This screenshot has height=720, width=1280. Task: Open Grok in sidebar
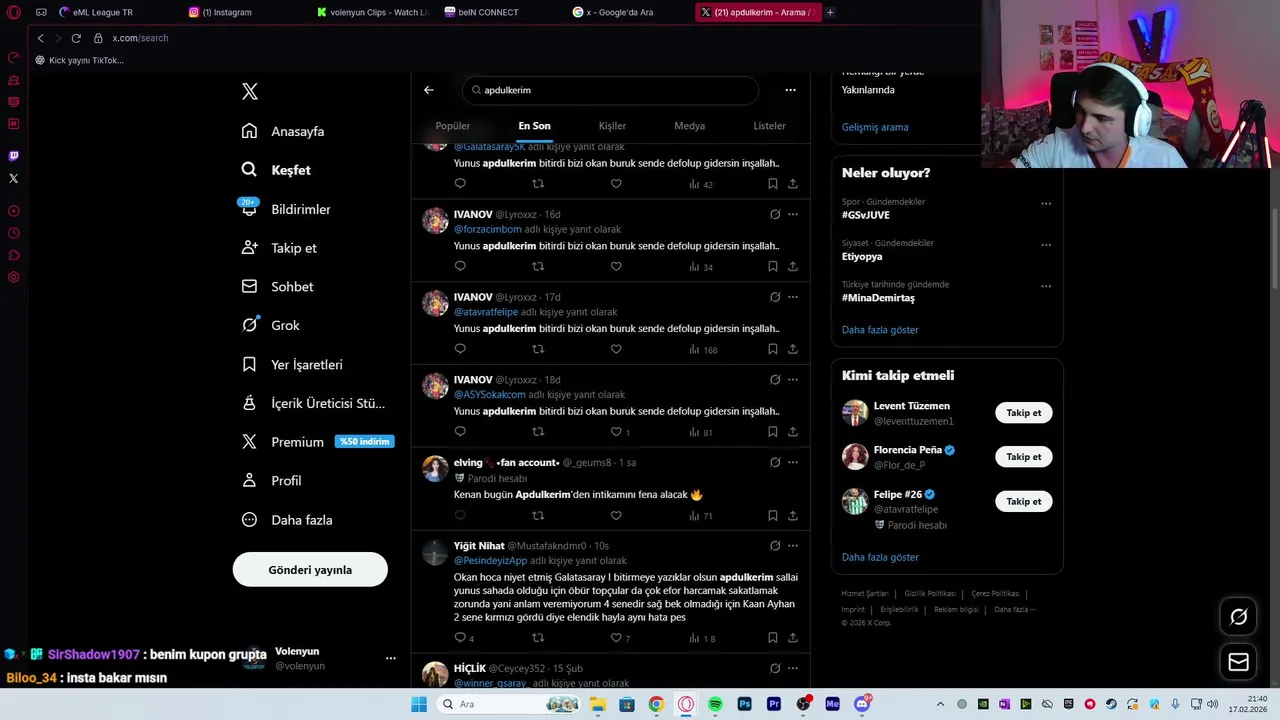[x=271, y=325]
